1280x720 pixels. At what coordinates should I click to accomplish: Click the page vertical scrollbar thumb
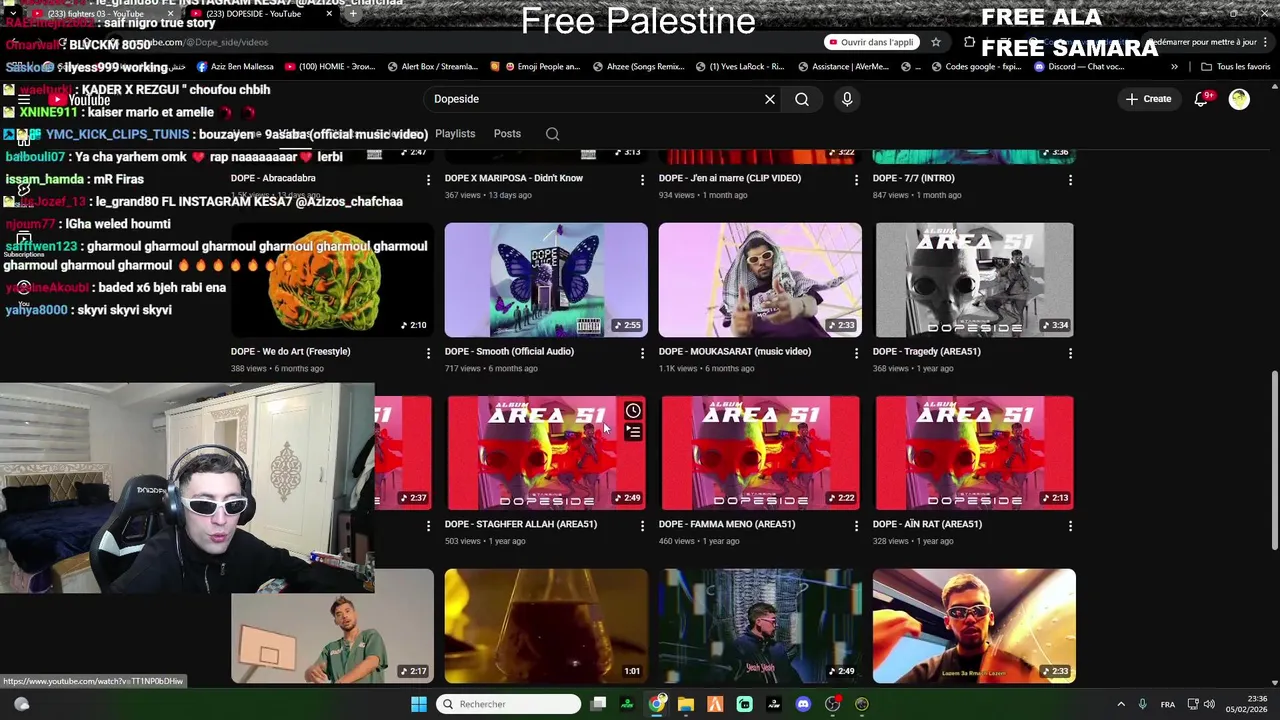(1274, 460)
